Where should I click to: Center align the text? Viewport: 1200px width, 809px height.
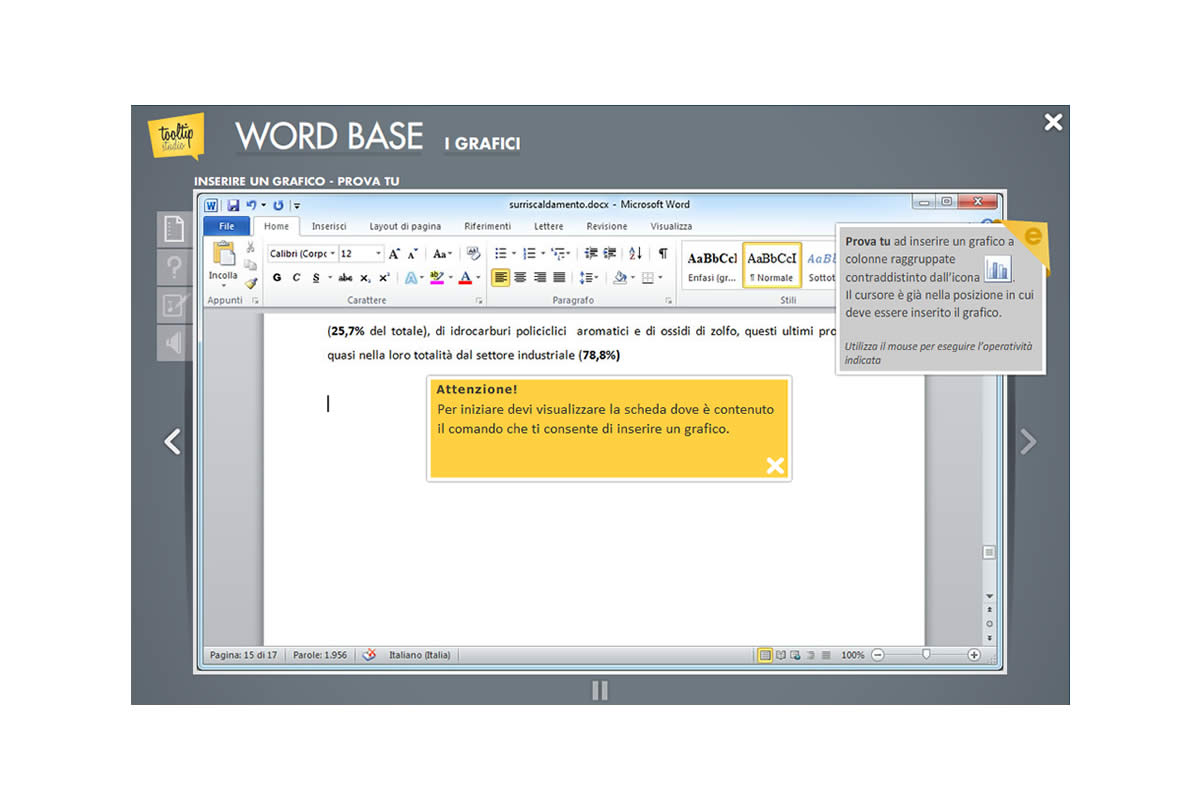point(520,278)
